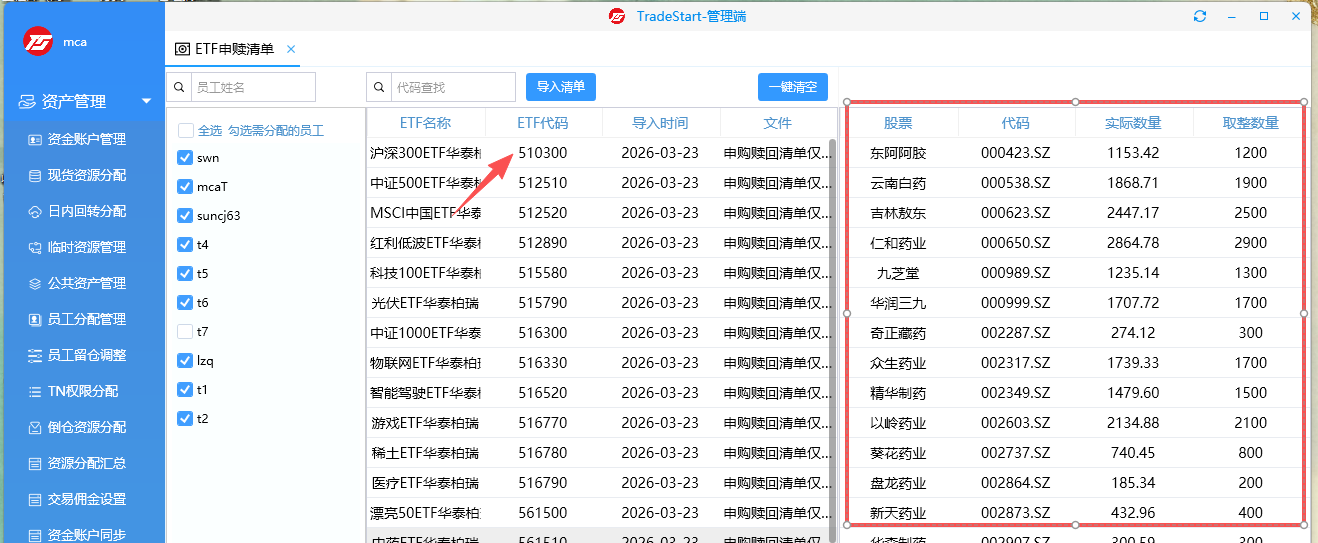Click the 员工留仓调整 sidebar icon
The width and height of the screenshot is (1318, 543).
pyautogui.click(x=35, y=355)
